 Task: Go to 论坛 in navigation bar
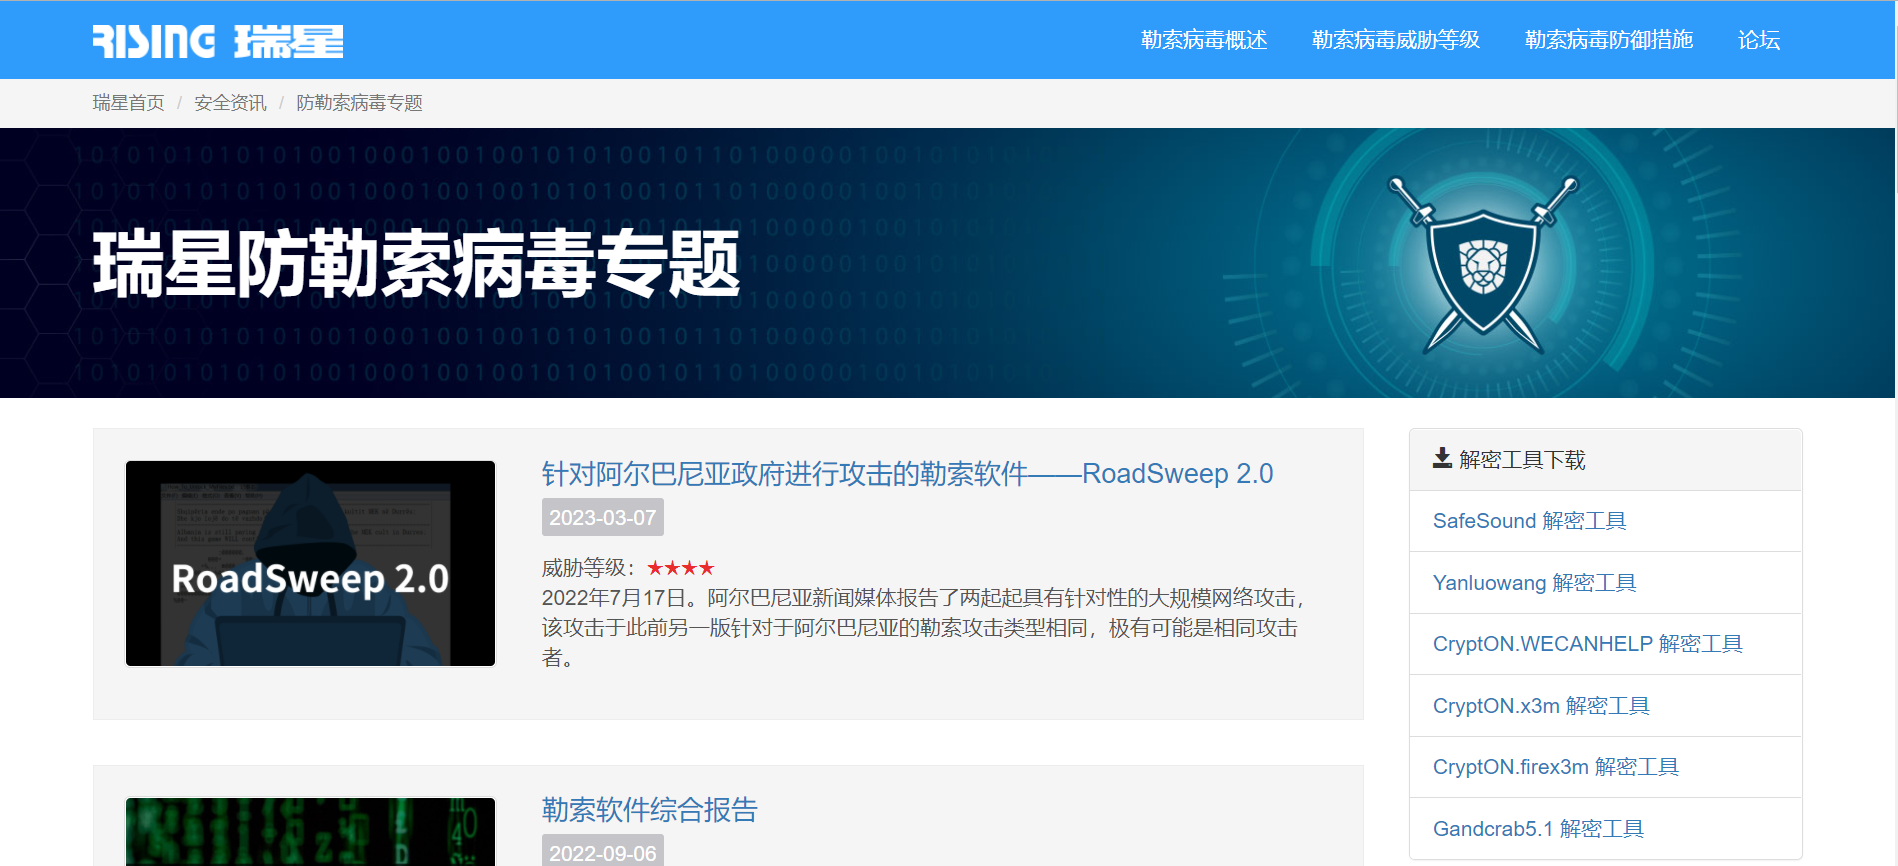(x=1759, y=40)
